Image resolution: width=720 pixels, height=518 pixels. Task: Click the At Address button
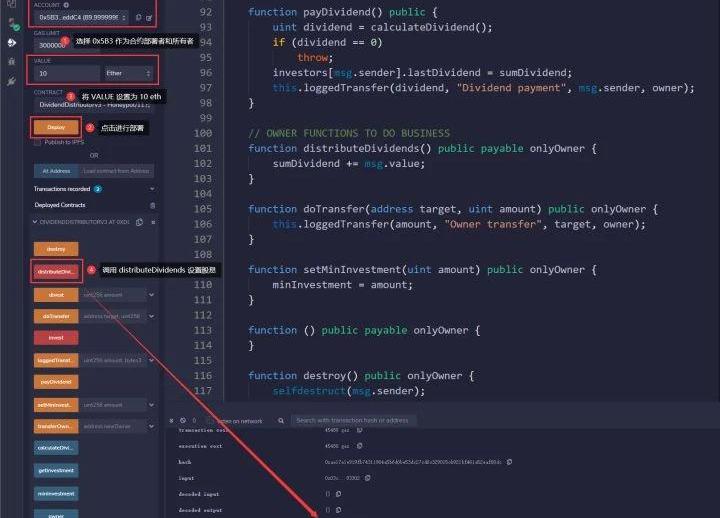56,171
